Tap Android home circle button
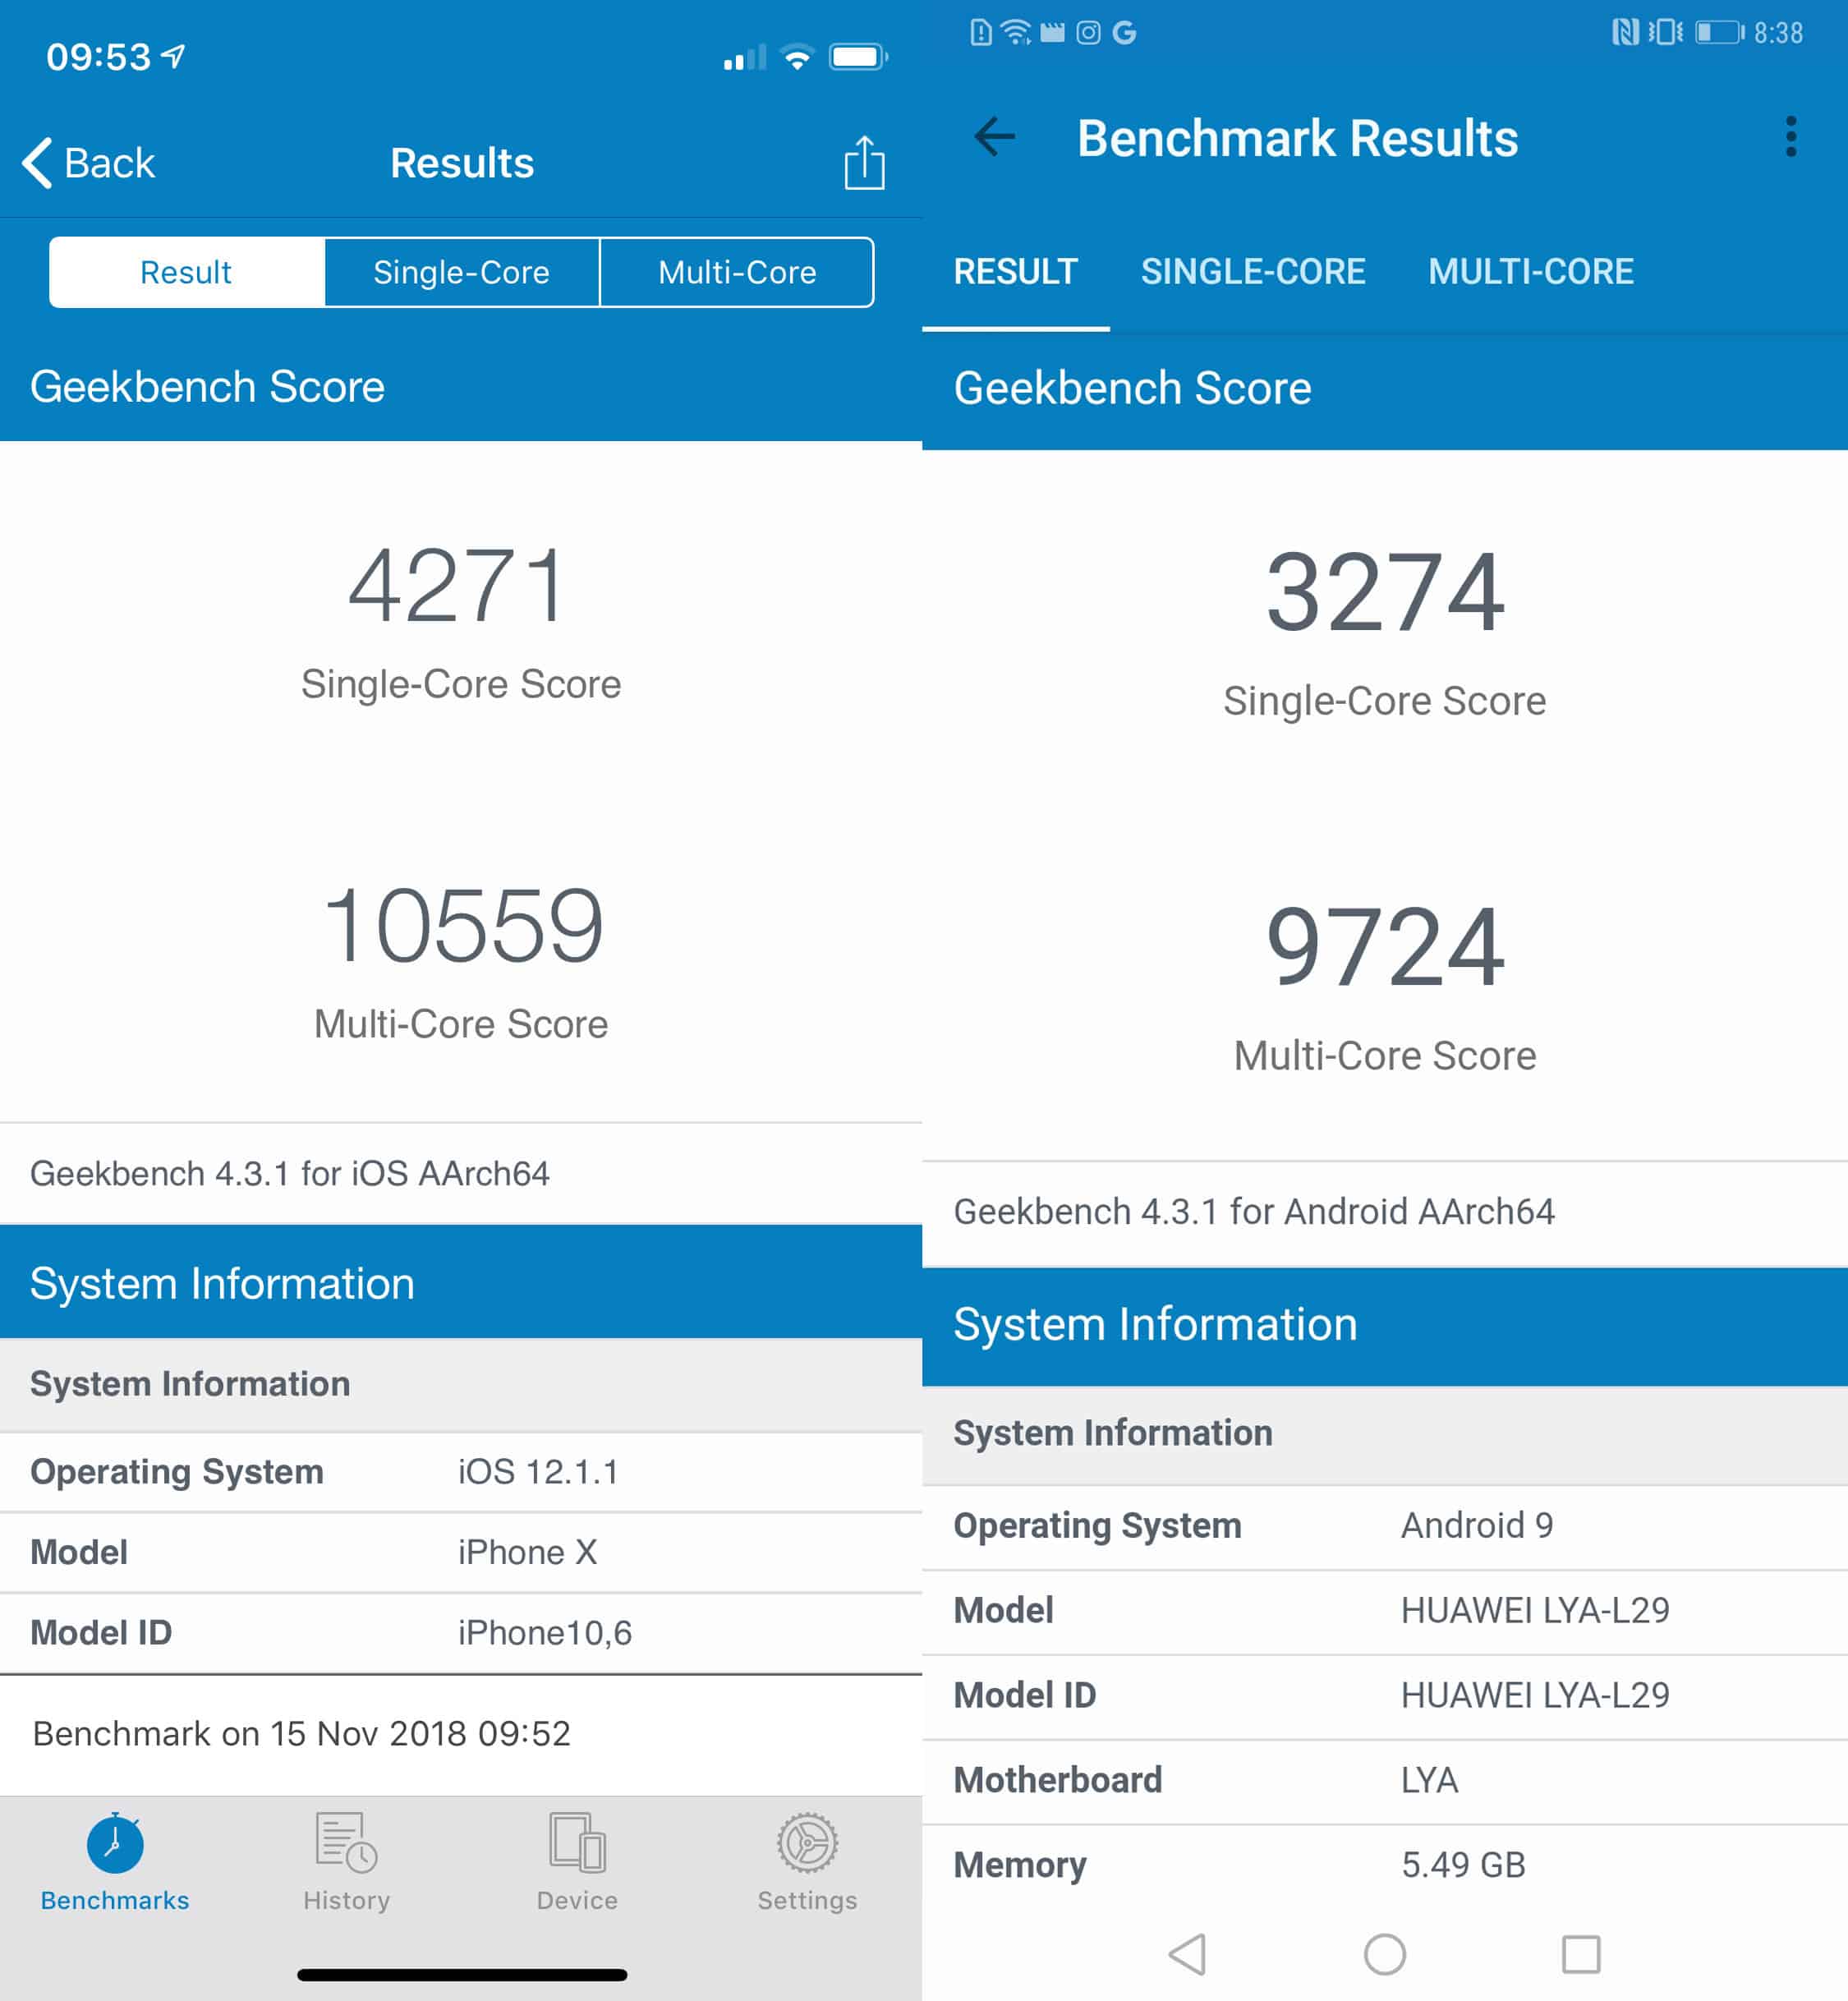The image size is (1848, 2001). click(x=1385, y=1954)
